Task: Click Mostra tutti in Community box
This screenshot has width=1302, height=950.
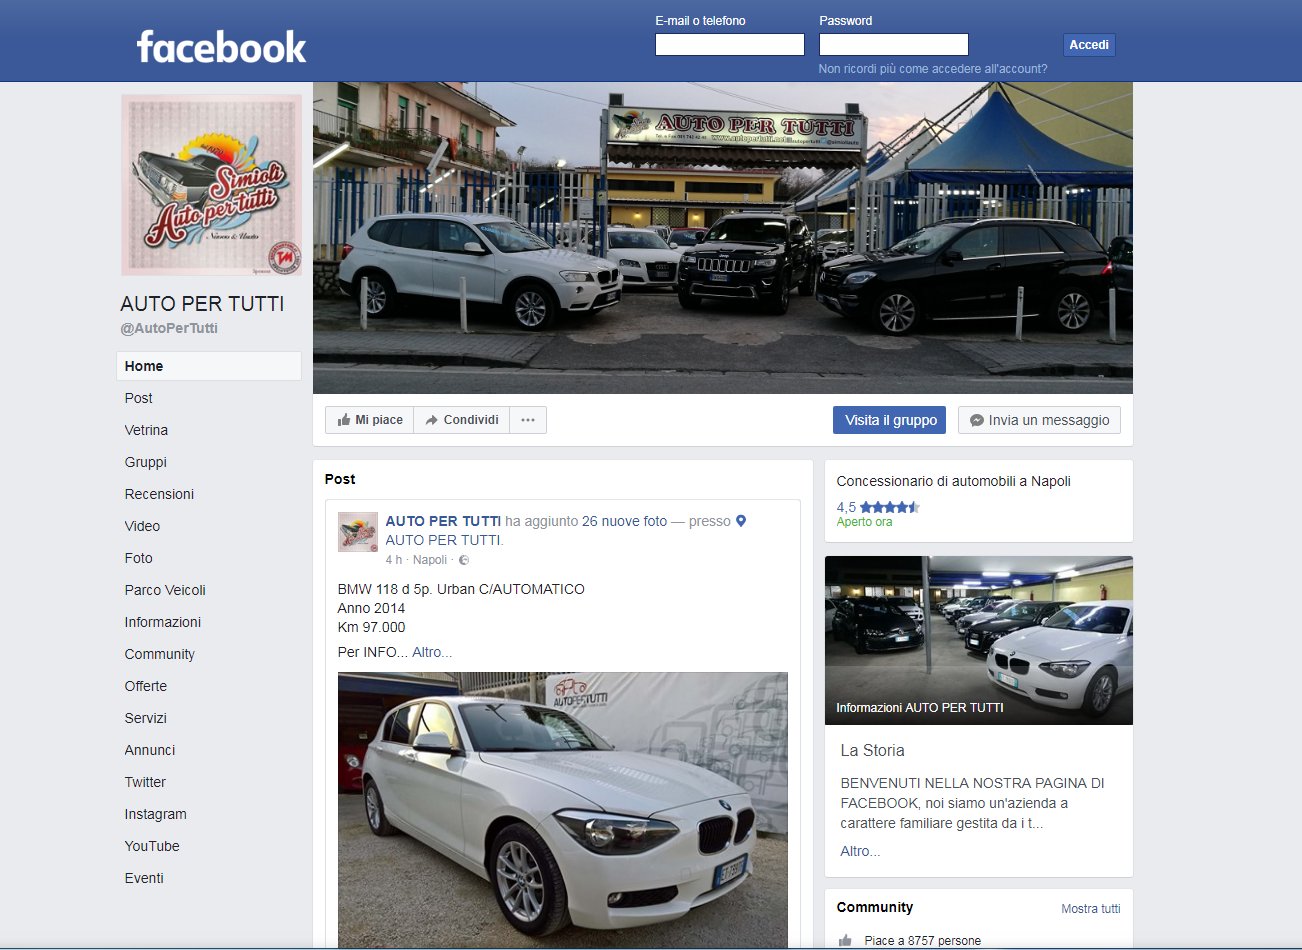Action: [x=1091, y=909]
